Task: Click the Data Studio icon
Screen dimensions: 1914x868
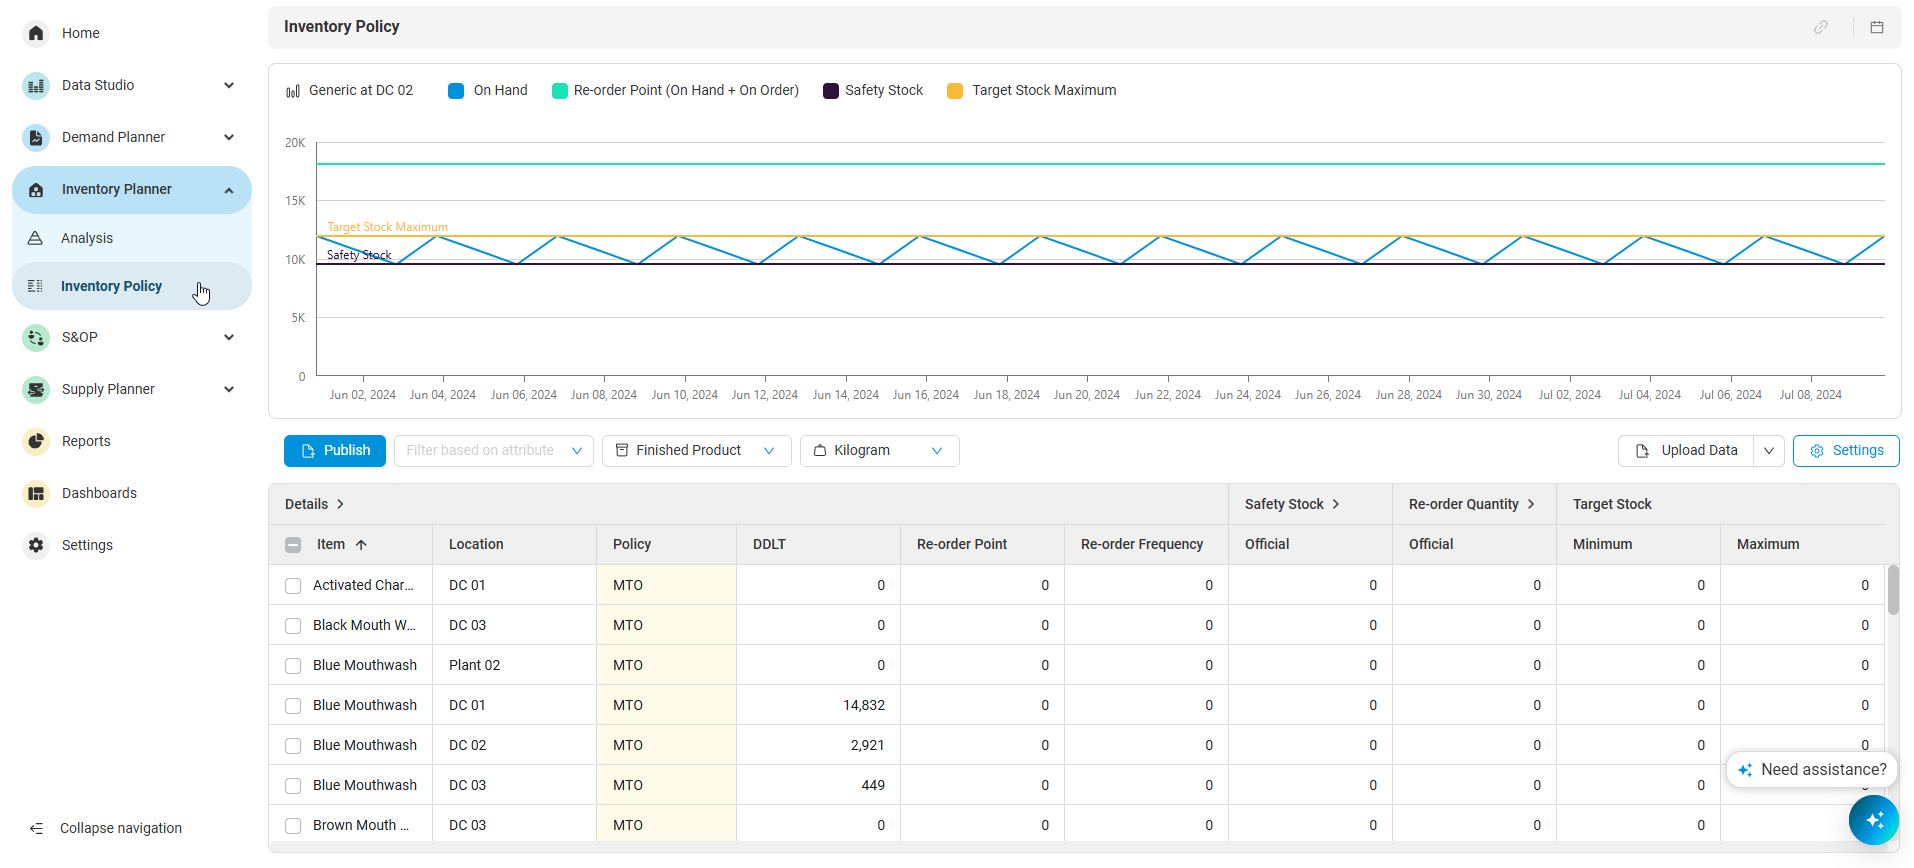Action: pos(36,85)
